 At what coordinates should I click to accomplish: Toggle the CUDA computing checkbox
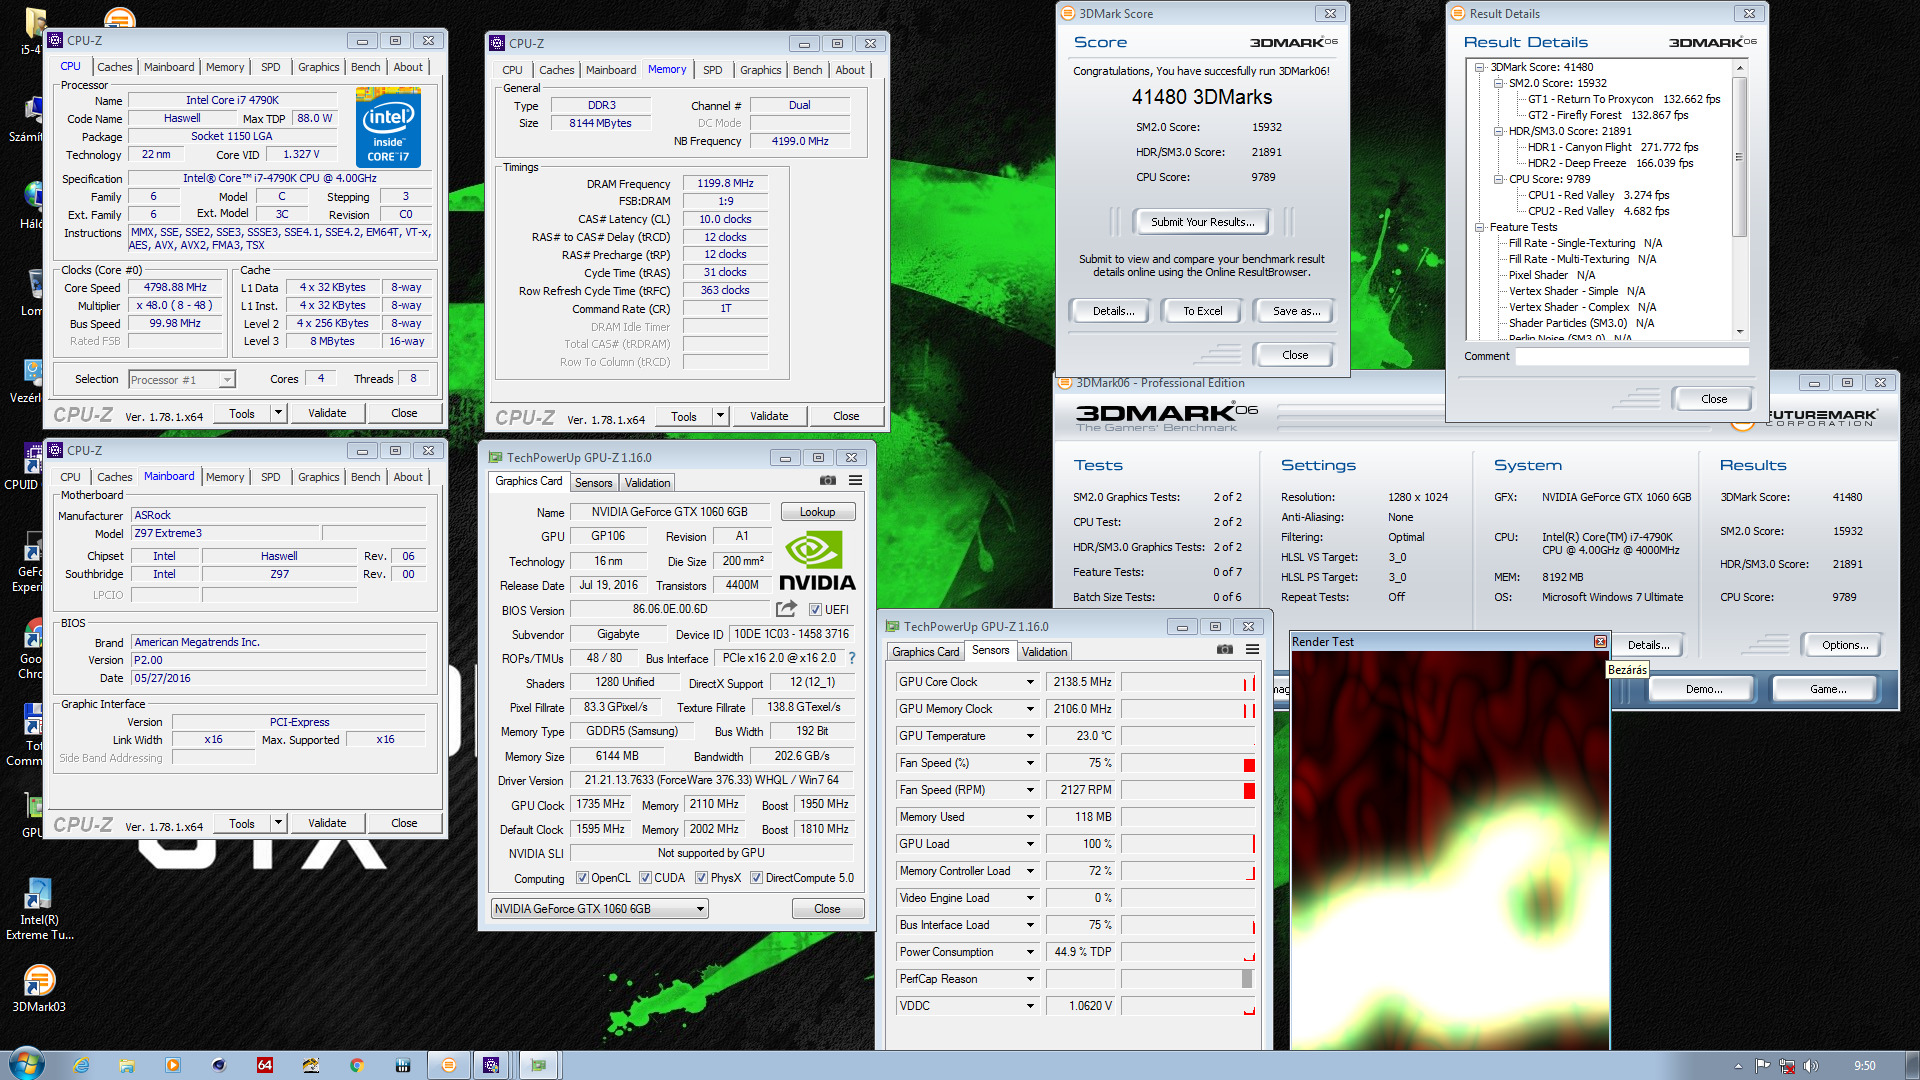(x=645, y=878)
